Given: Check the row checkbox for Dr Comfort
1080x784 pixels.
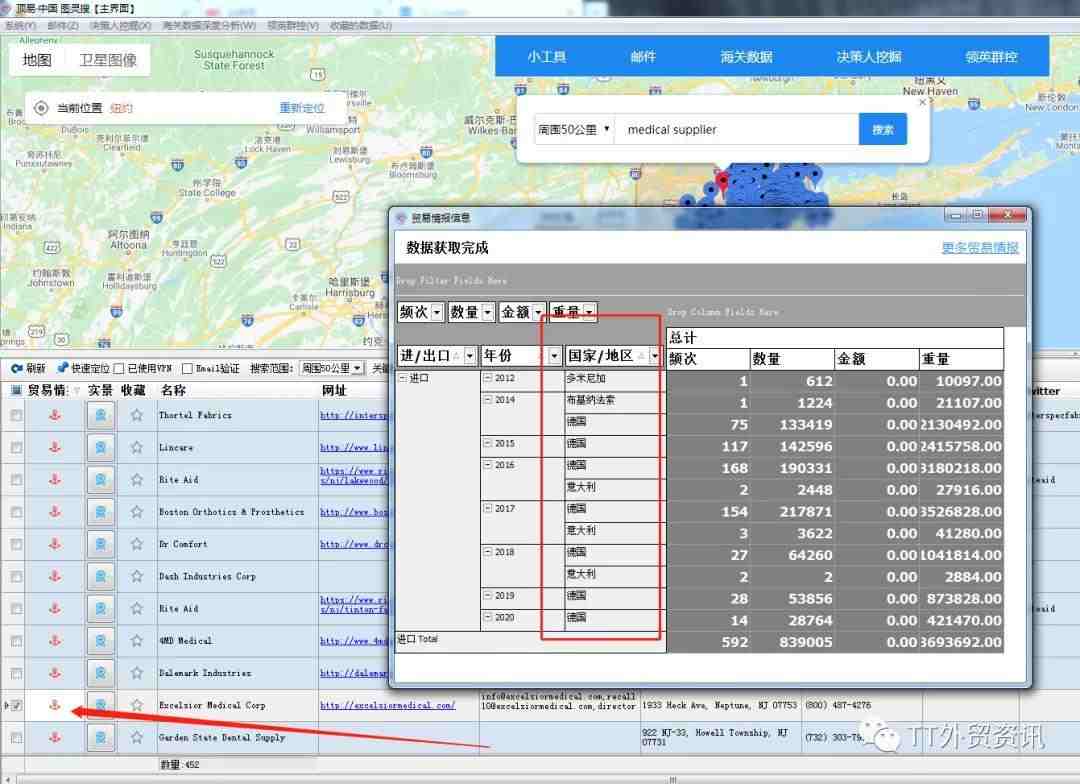Looking at the screenshot, I should click(17, 544).
